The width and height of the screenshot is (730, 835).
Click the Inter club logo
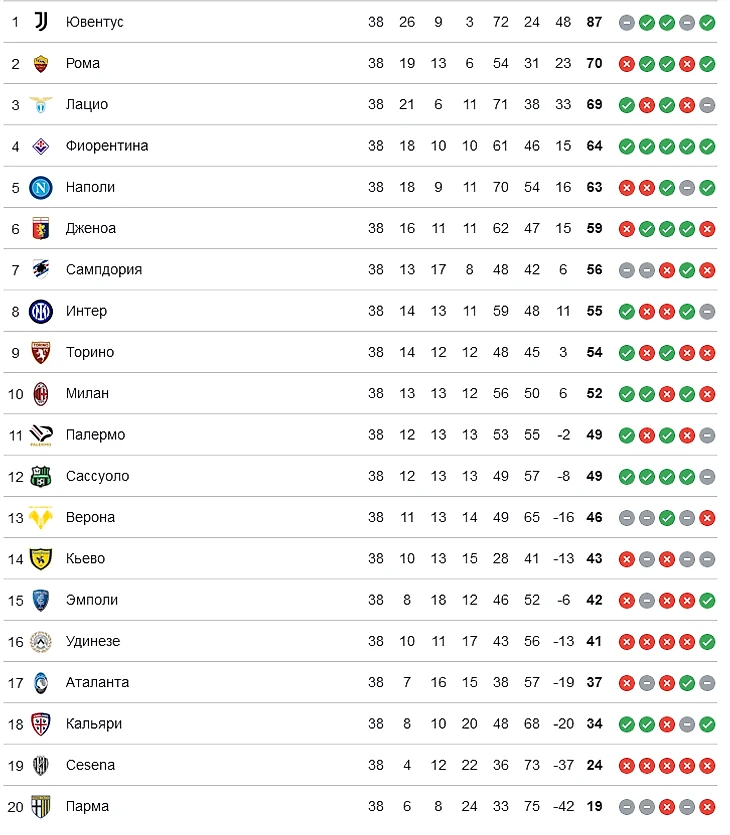[41, 311]
